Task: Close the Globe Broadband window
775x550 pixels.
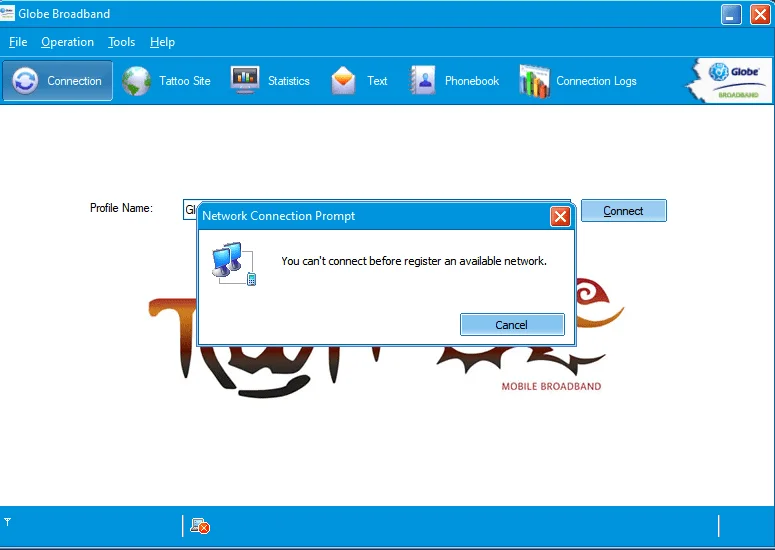Action: (760, 14)
